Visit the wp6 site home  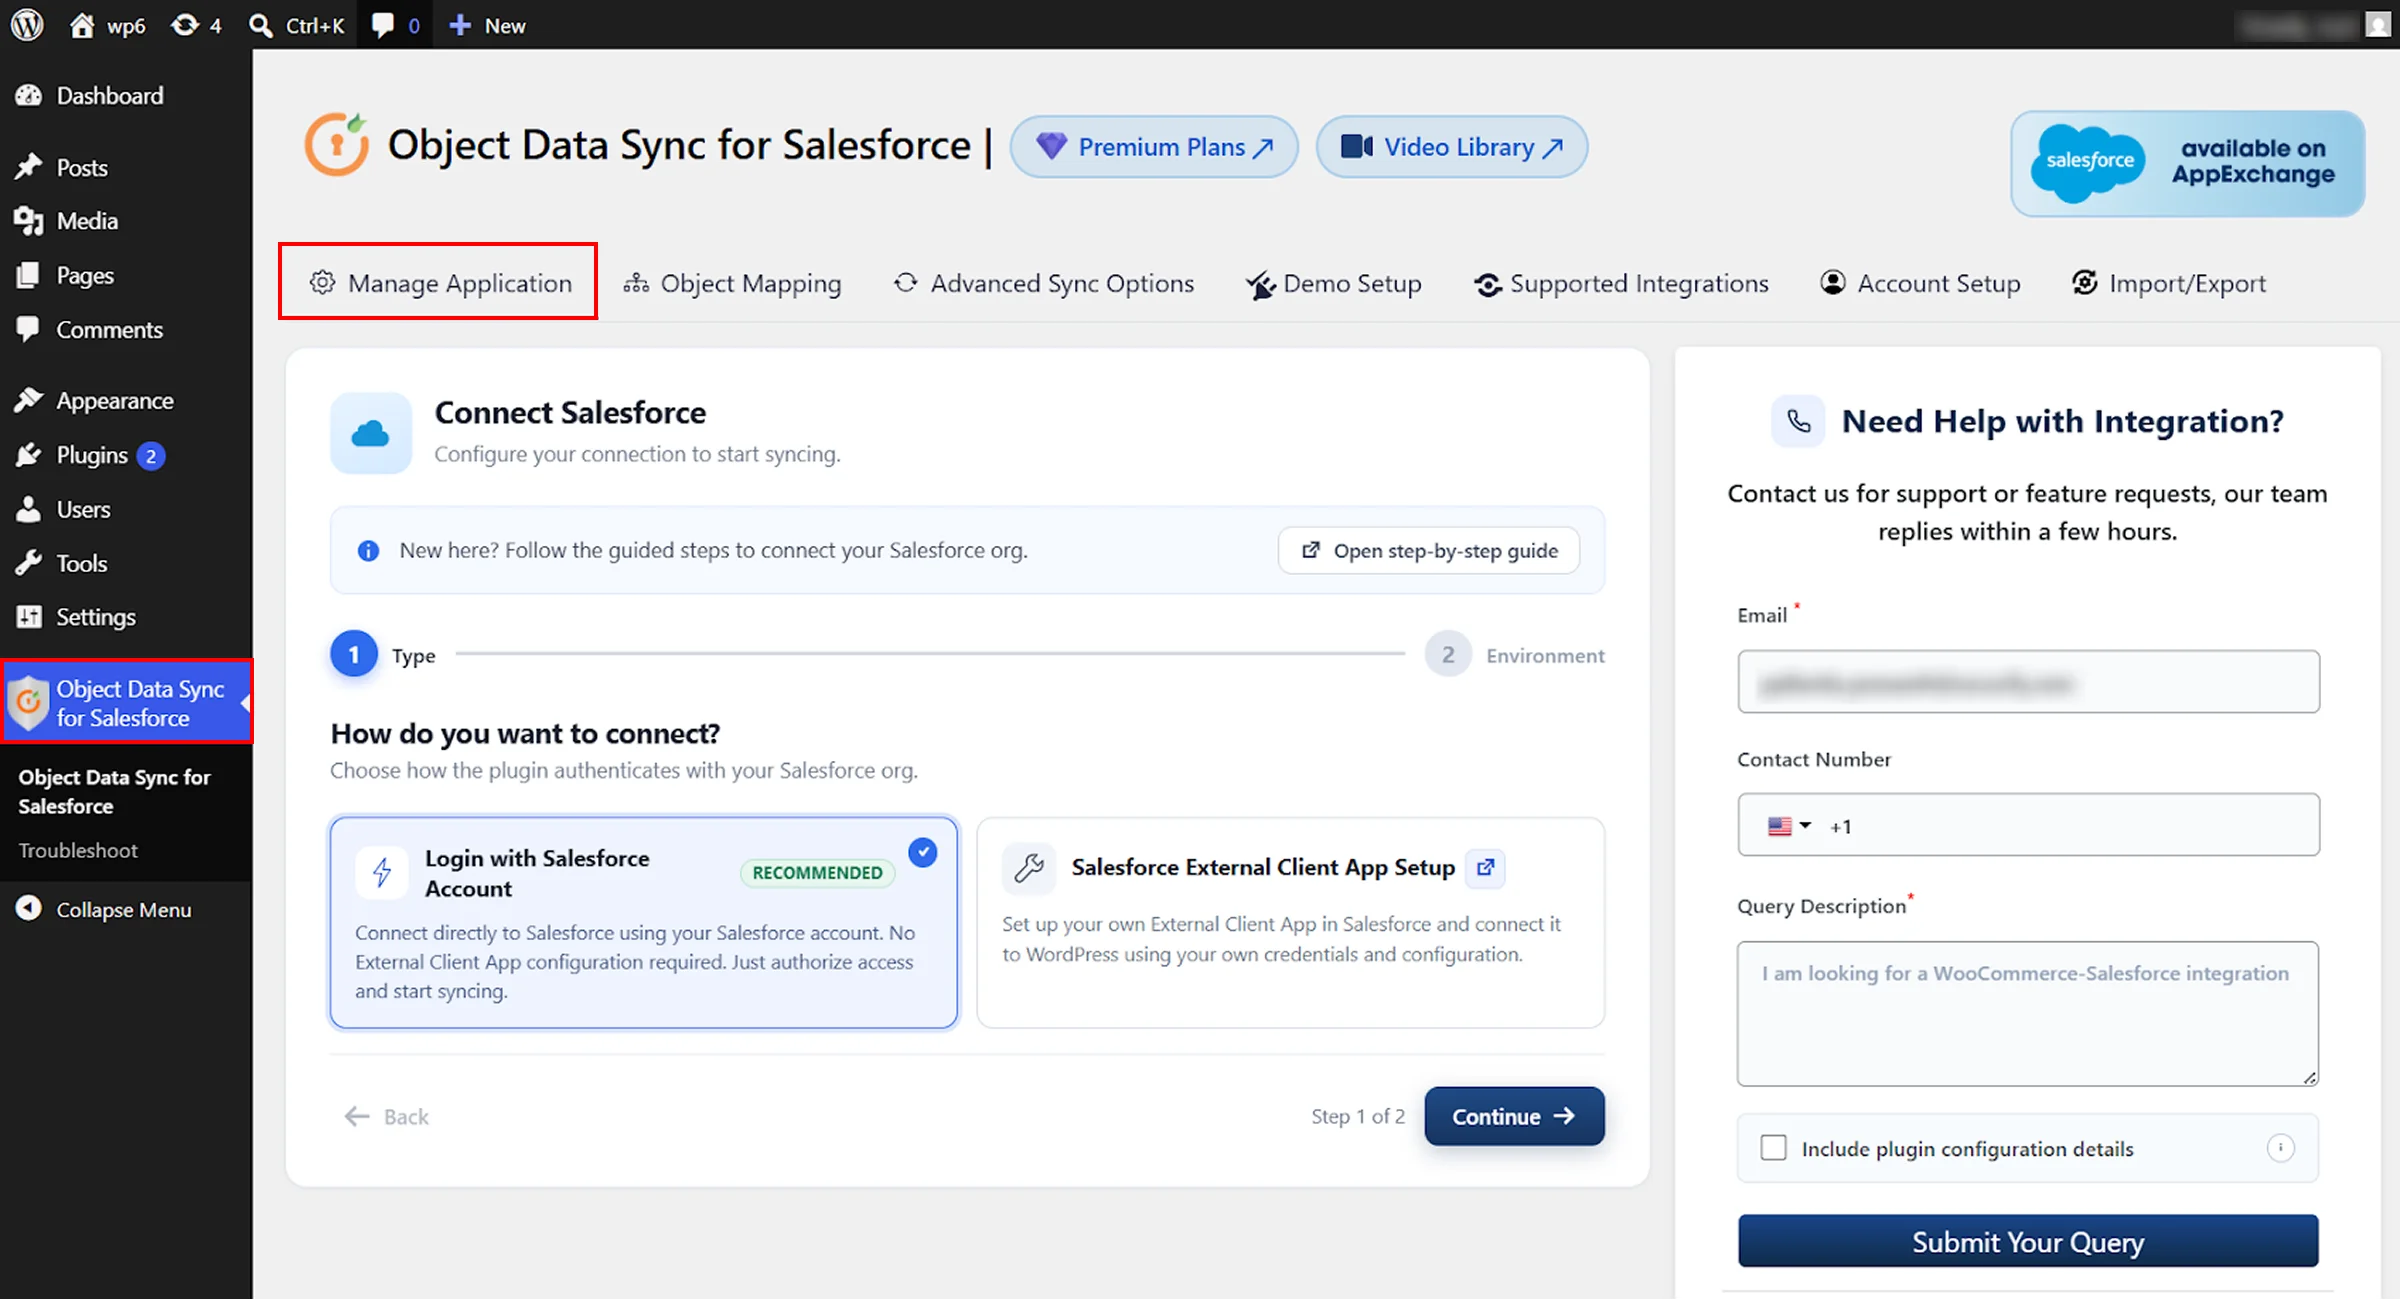[x=108, y=25]
